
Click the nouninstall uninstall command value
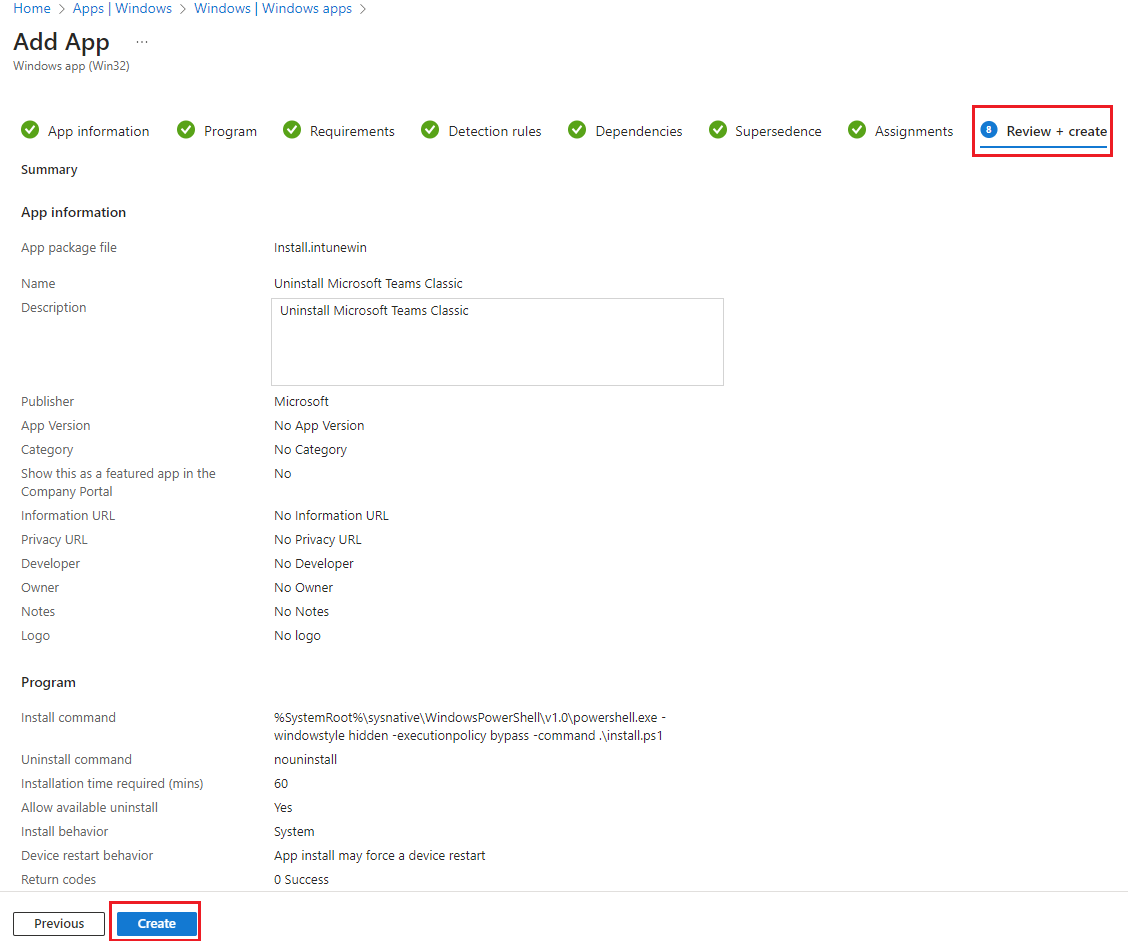pyautogui.click(x=305, y=760)
